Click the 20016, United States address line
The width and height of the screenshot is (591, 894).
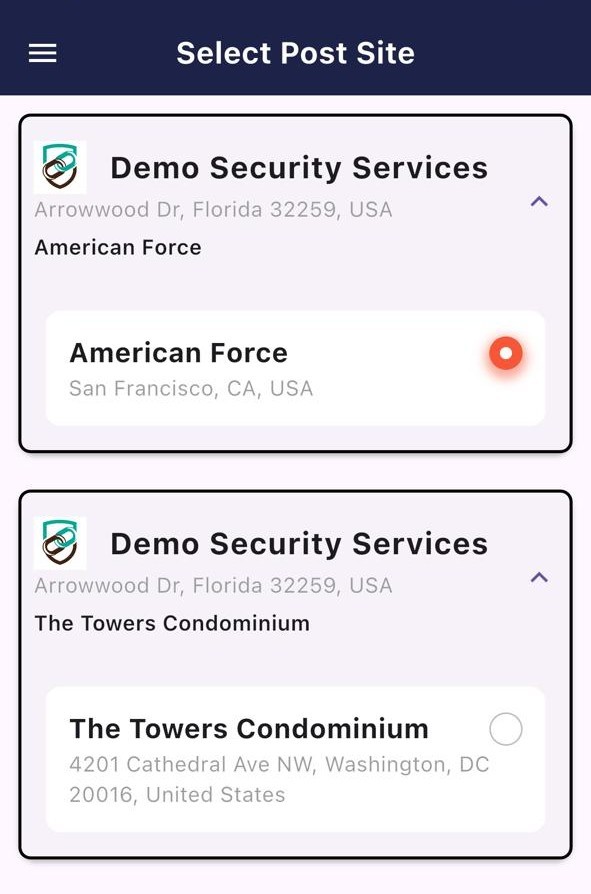(x=177, y=795)
